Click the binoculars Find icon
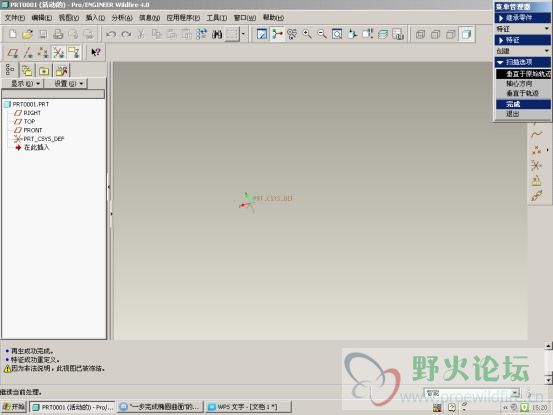The width and height of the screenshot is (553, 415). [217, 34]
